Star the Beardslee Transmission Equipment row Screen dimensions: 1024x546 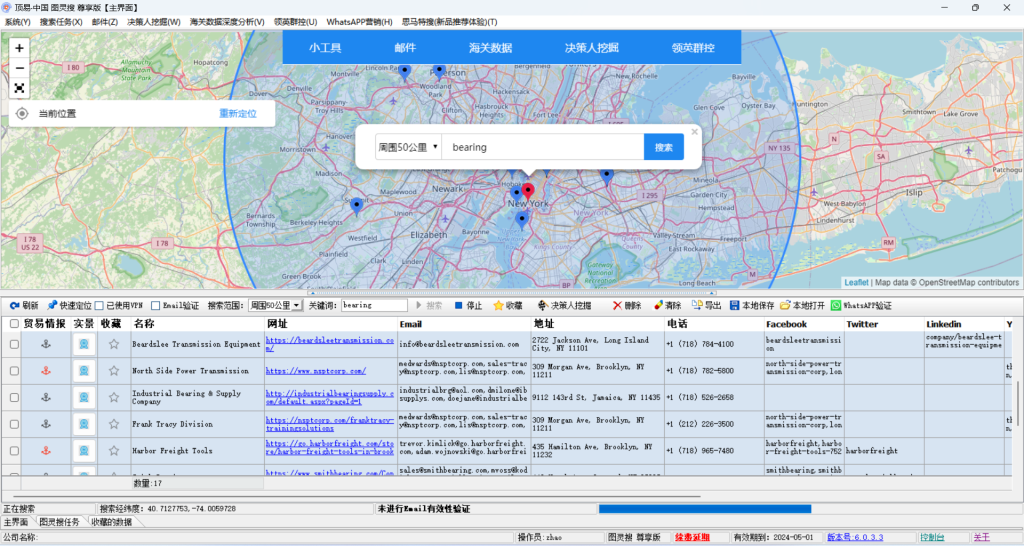[114, 345]
